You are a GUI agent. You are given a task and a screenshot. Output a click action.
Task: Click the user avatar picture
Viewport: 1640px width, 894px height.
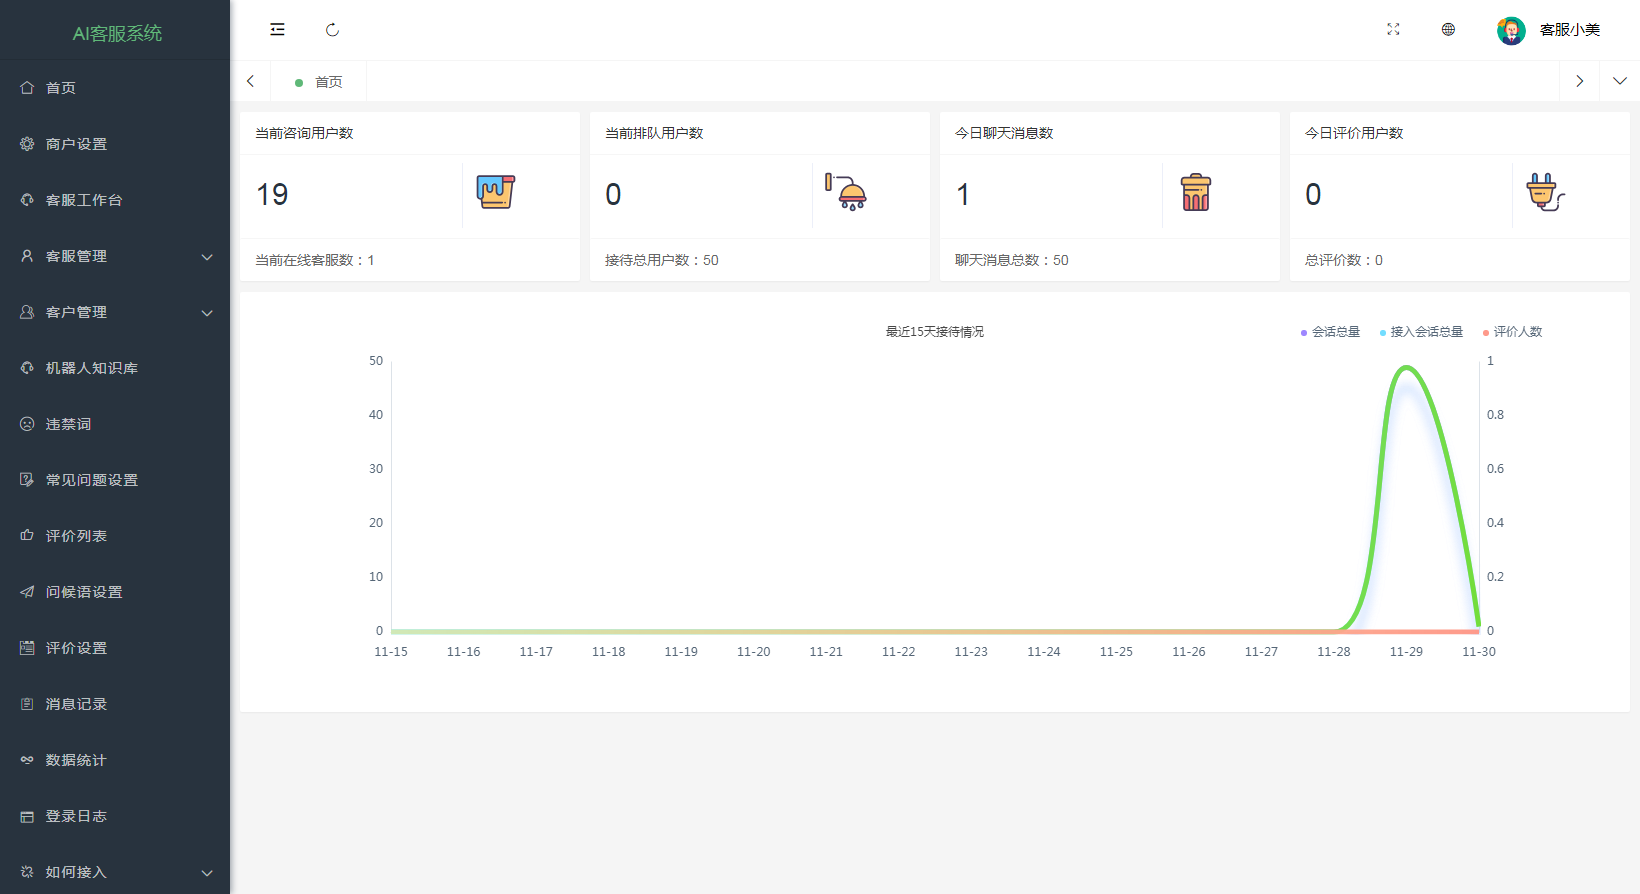1511,30
